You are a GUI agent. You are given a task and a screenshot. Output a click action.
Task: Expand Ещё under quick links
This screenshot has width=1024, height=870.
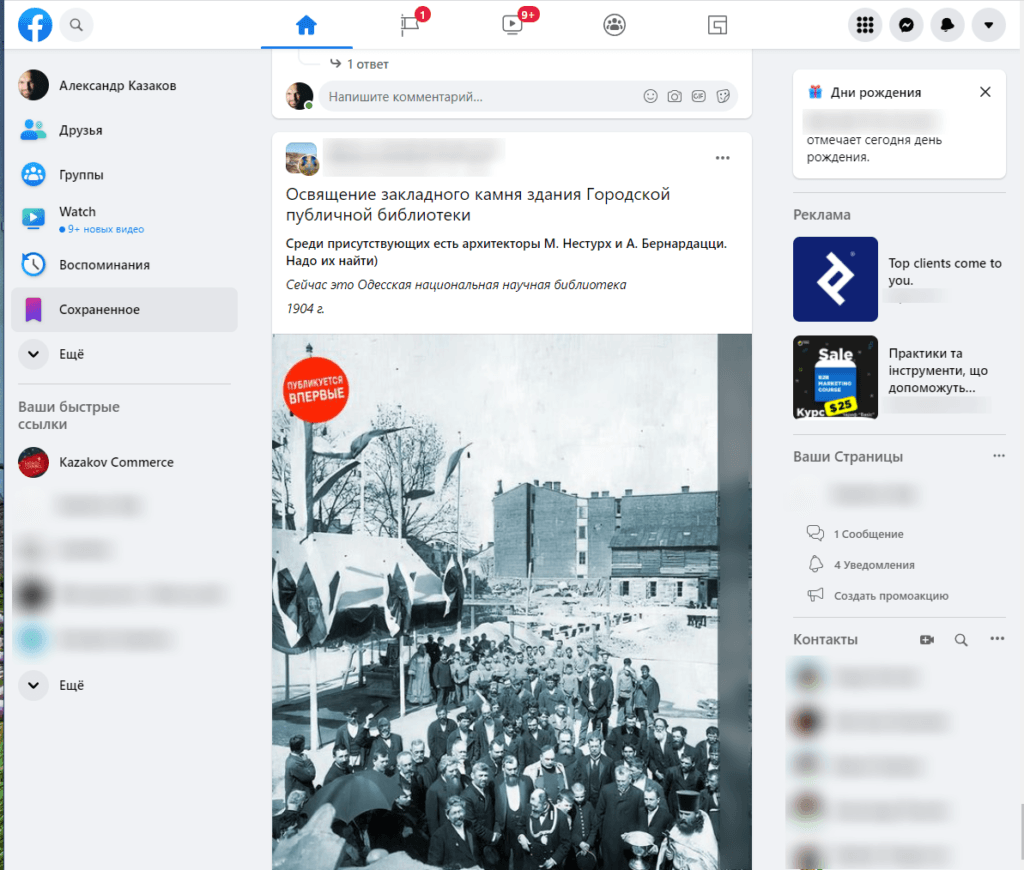tap(125, 685)
